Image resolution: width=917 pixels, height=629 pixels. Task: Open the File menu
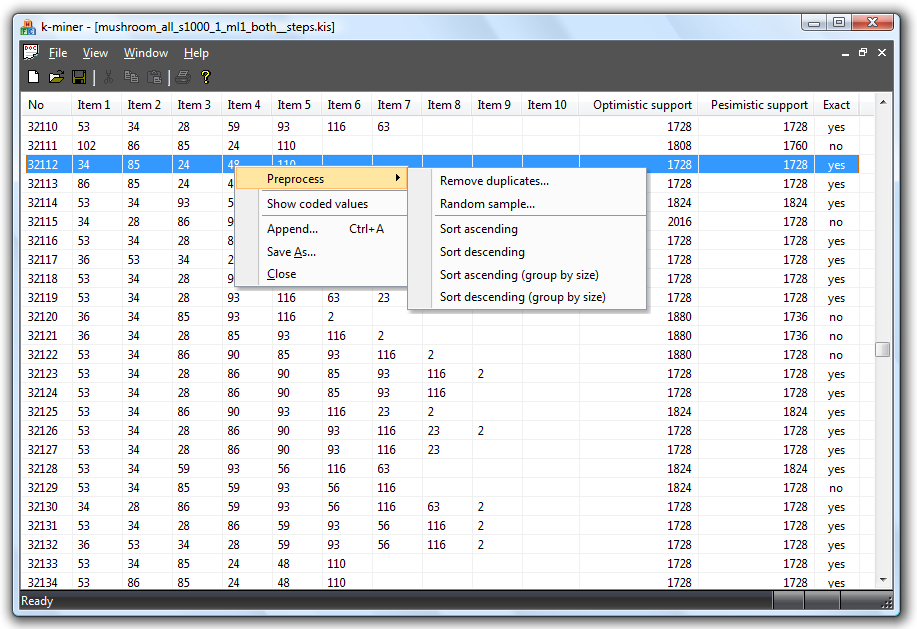[x=57, y=53]
